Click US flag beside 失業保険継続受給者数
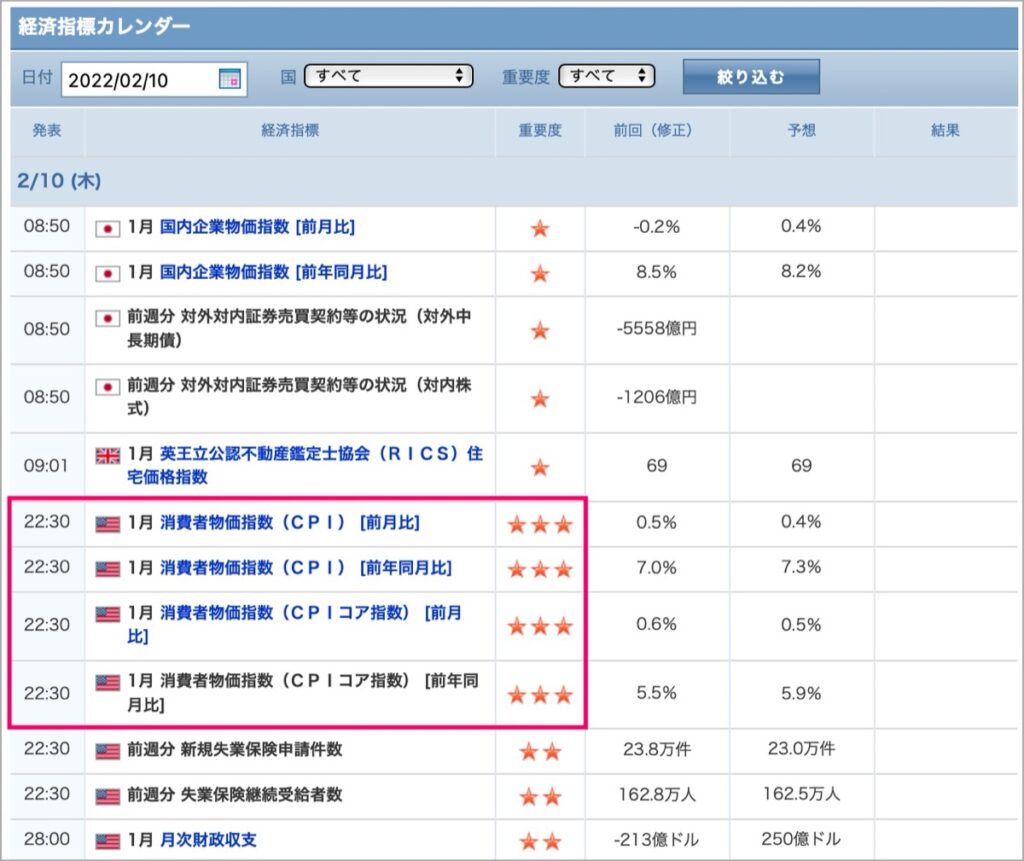The height and width of the screenshot is (861, 1024). click(108, 796)
